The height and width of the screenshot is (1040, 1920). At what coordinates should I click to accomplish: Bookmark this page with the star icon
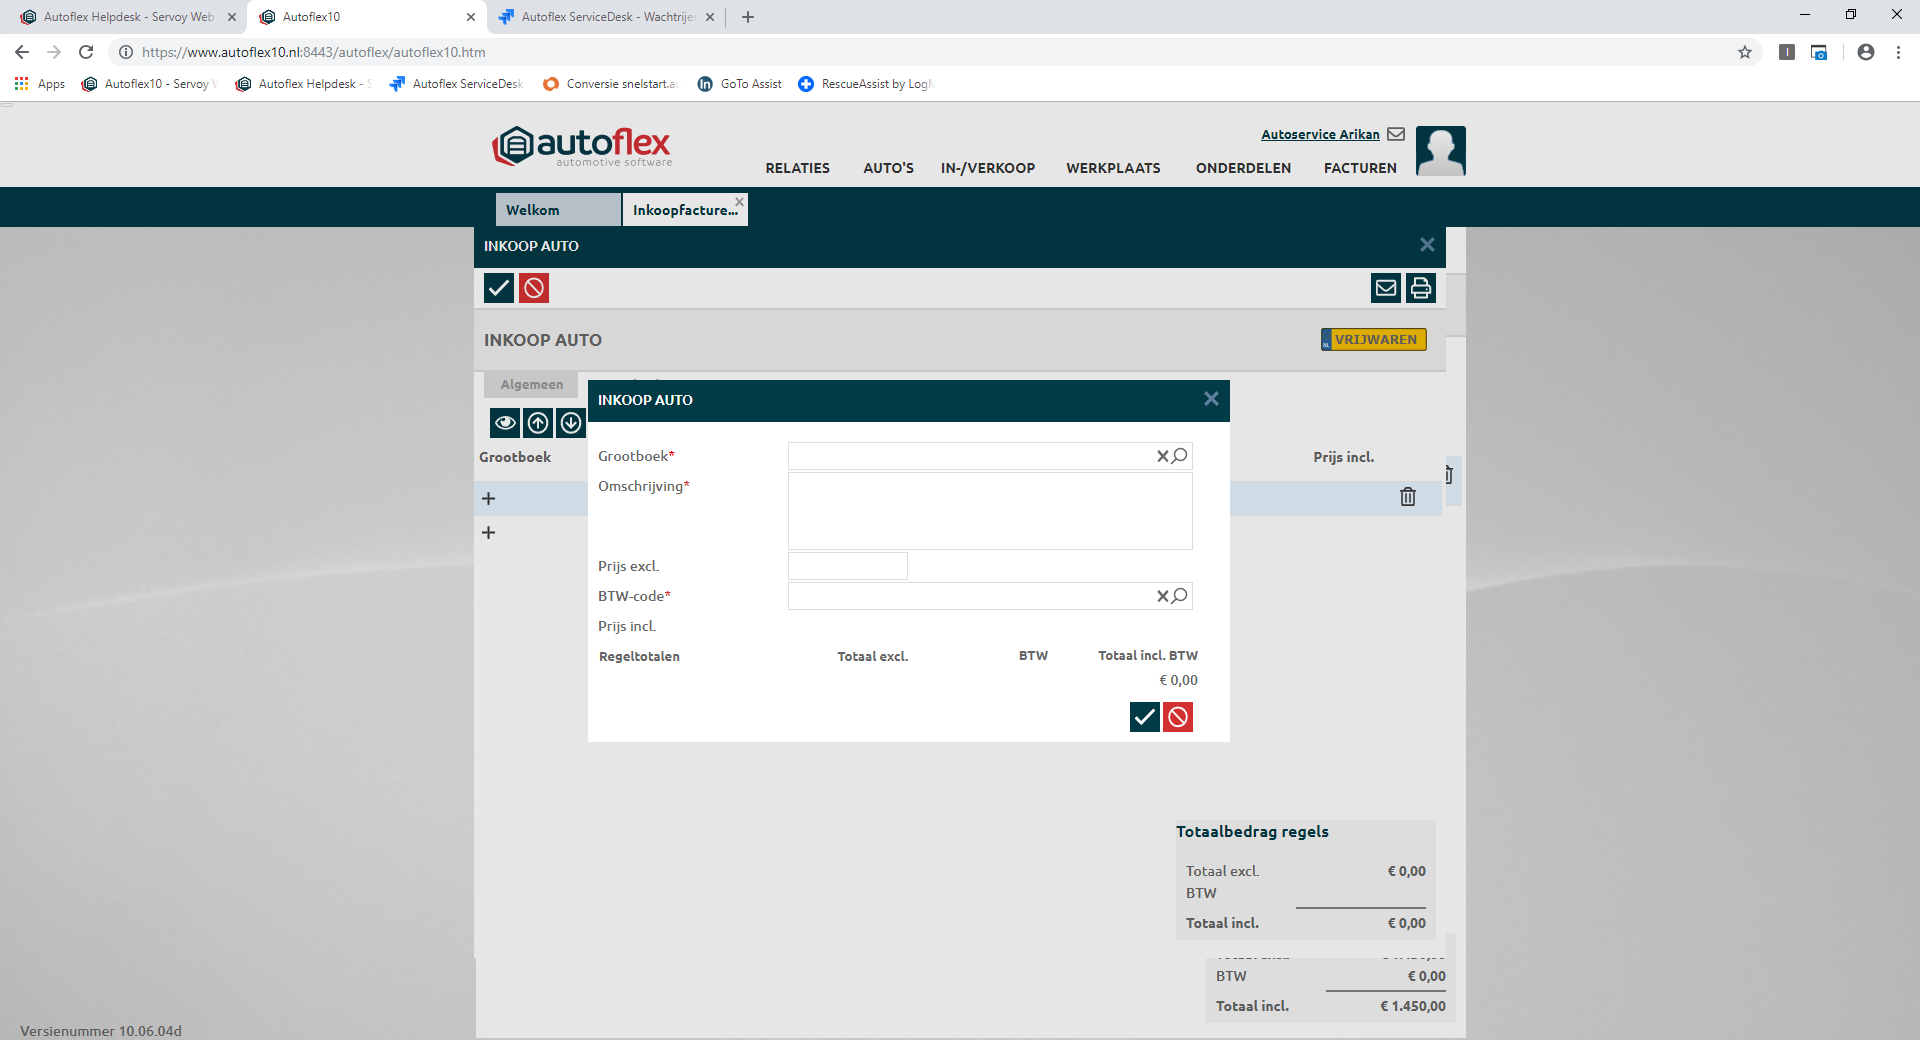pos(1745,52)
